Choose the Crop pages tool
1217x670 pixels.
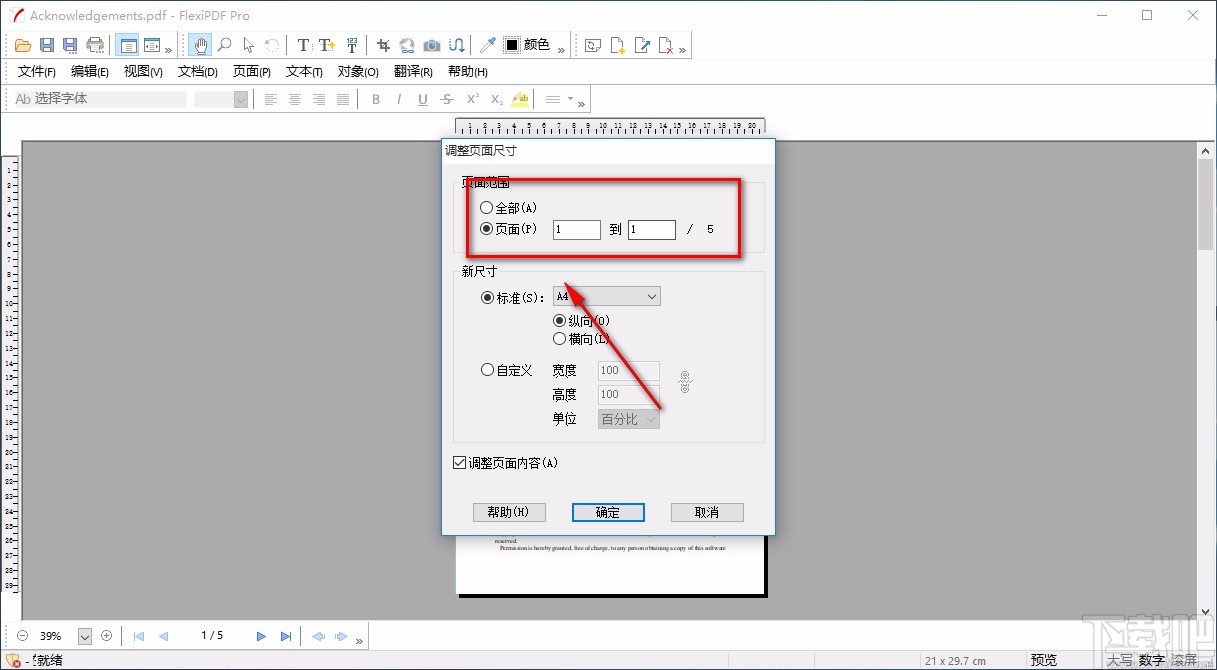(382, 44)
